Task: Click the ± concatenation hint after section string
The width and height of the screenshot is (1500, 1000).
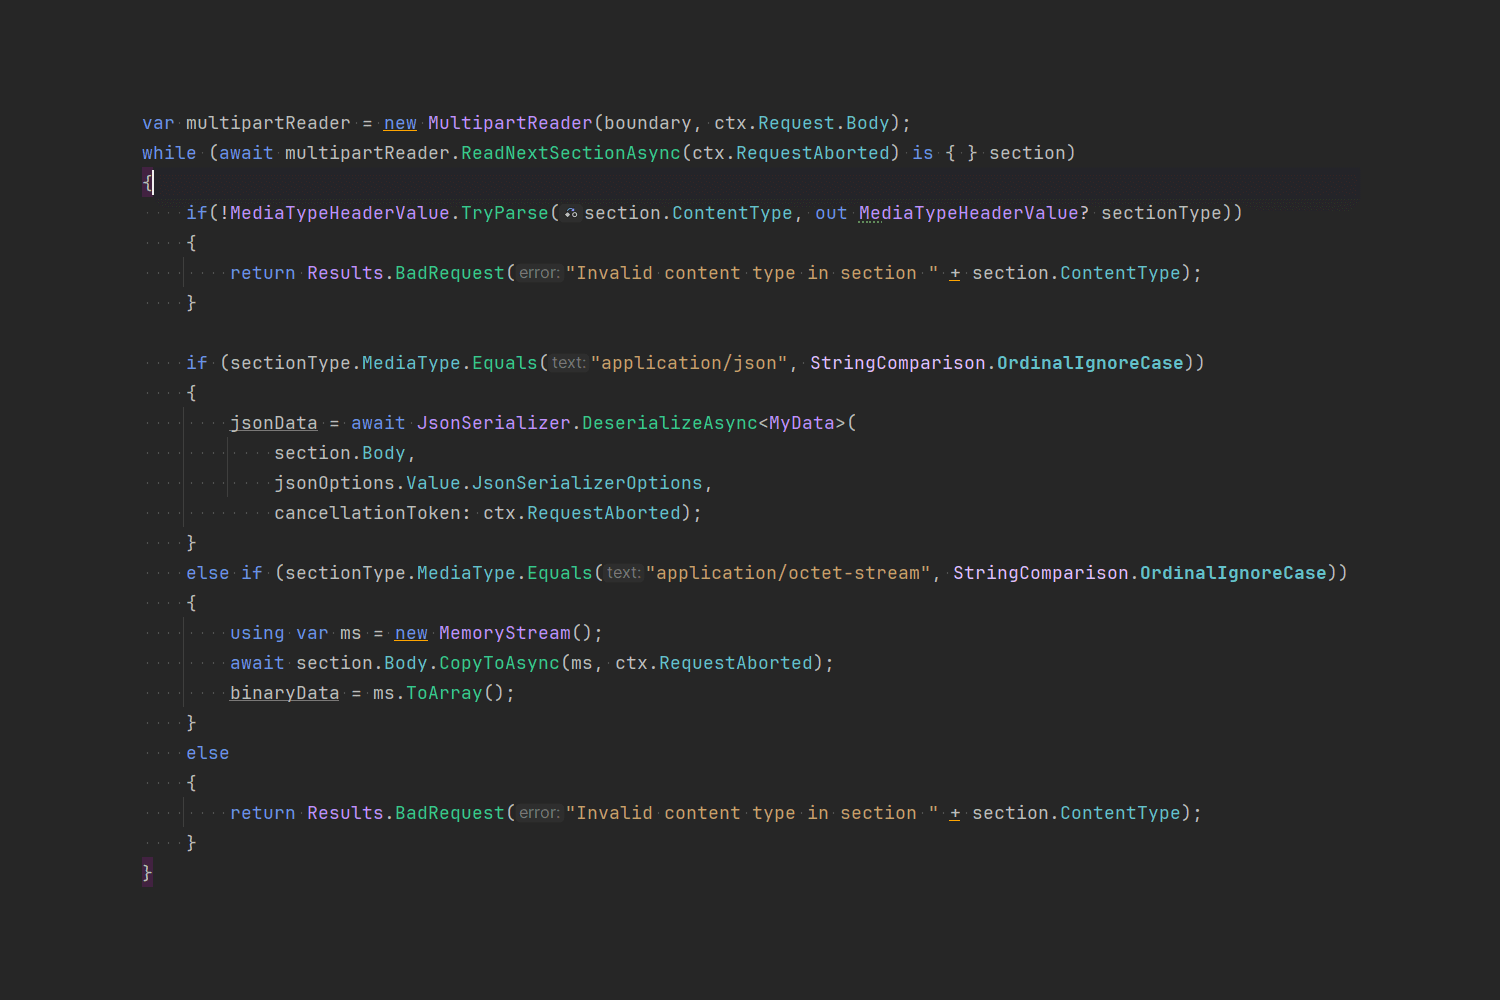Action: coord(954,272)
